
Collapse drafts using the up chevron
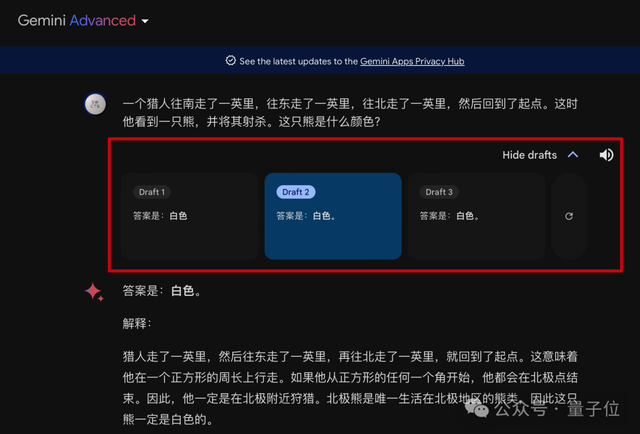(x=573, y=155)
